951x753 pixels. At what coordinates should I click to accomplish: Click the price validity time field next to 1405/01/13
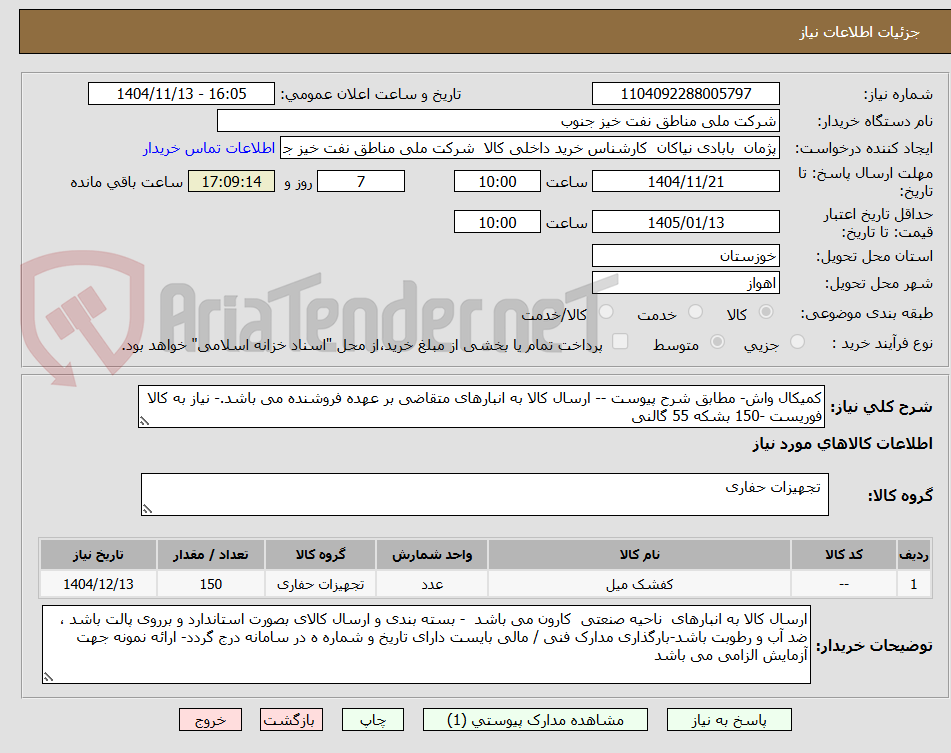click(497, 222)
